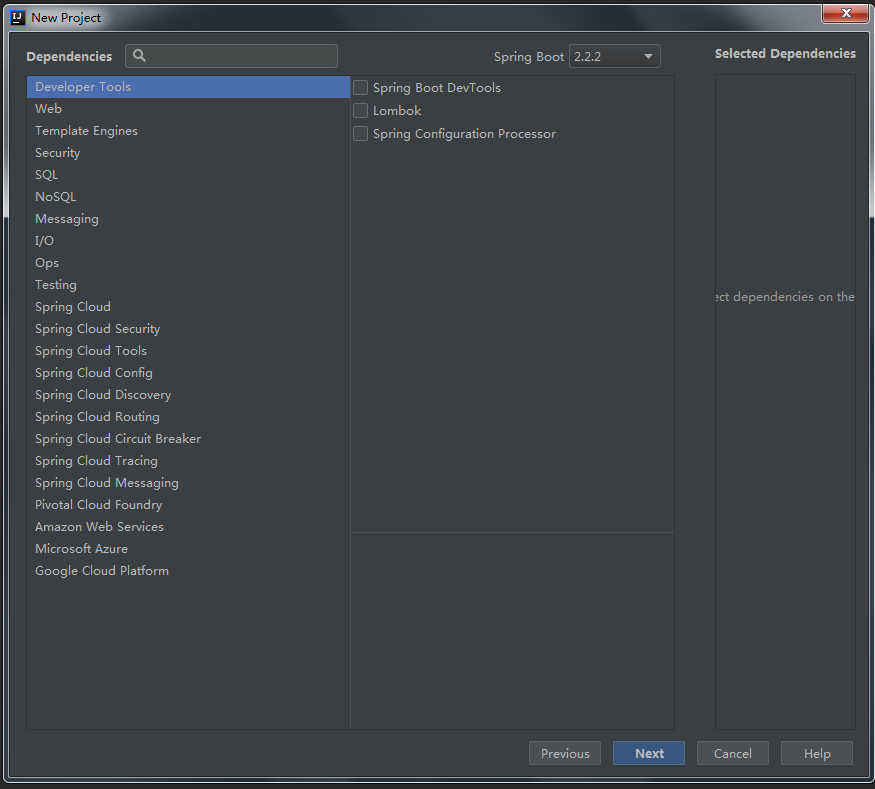Click the Spring Boot DevTools label
This screenshot has height=789, width=875.
(x=437, y=88)
